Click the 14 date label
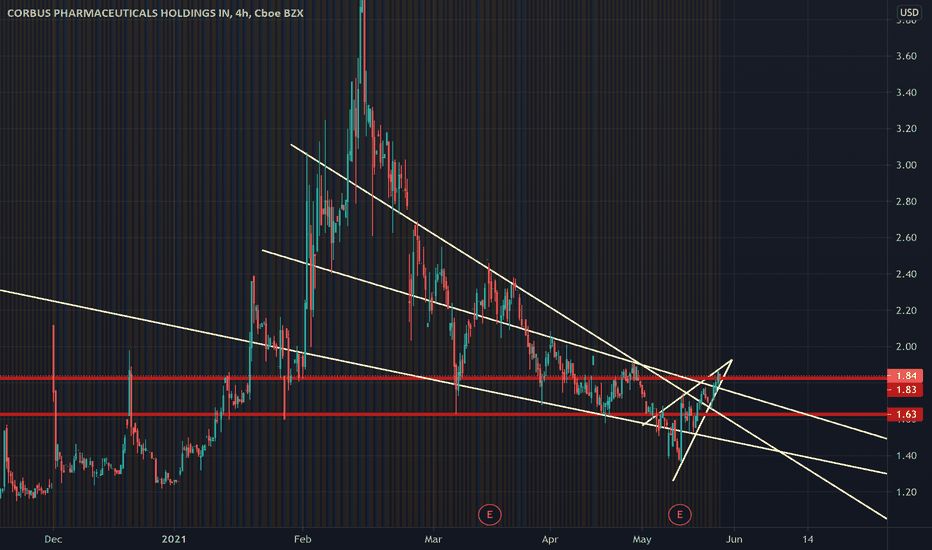Screen dimensions: 932x550 (807, 539)
